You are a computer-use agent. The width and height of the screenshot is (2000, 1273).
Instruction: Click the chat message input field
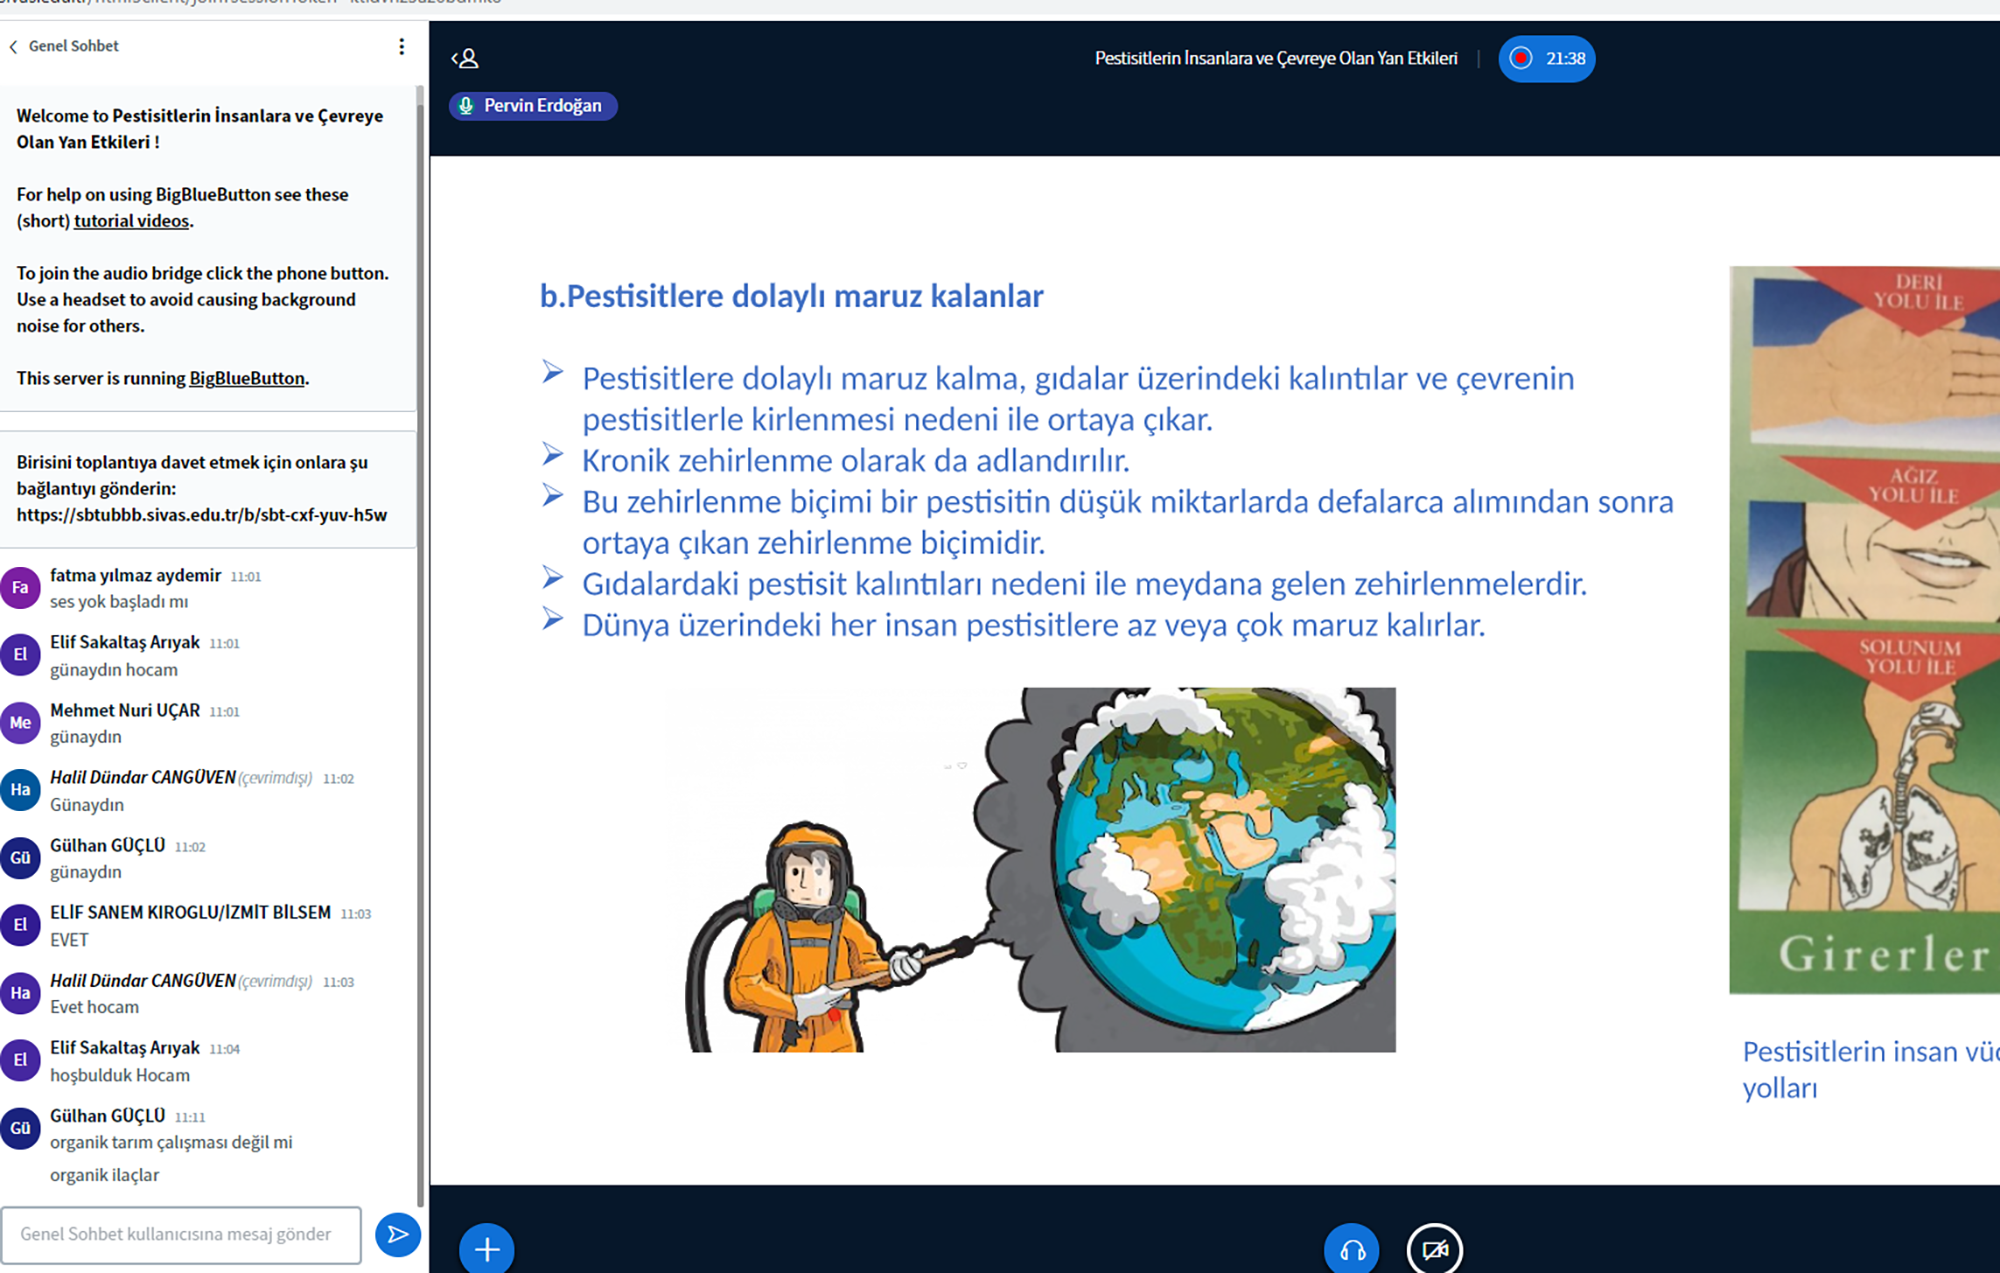click(x=181, y=1235)
